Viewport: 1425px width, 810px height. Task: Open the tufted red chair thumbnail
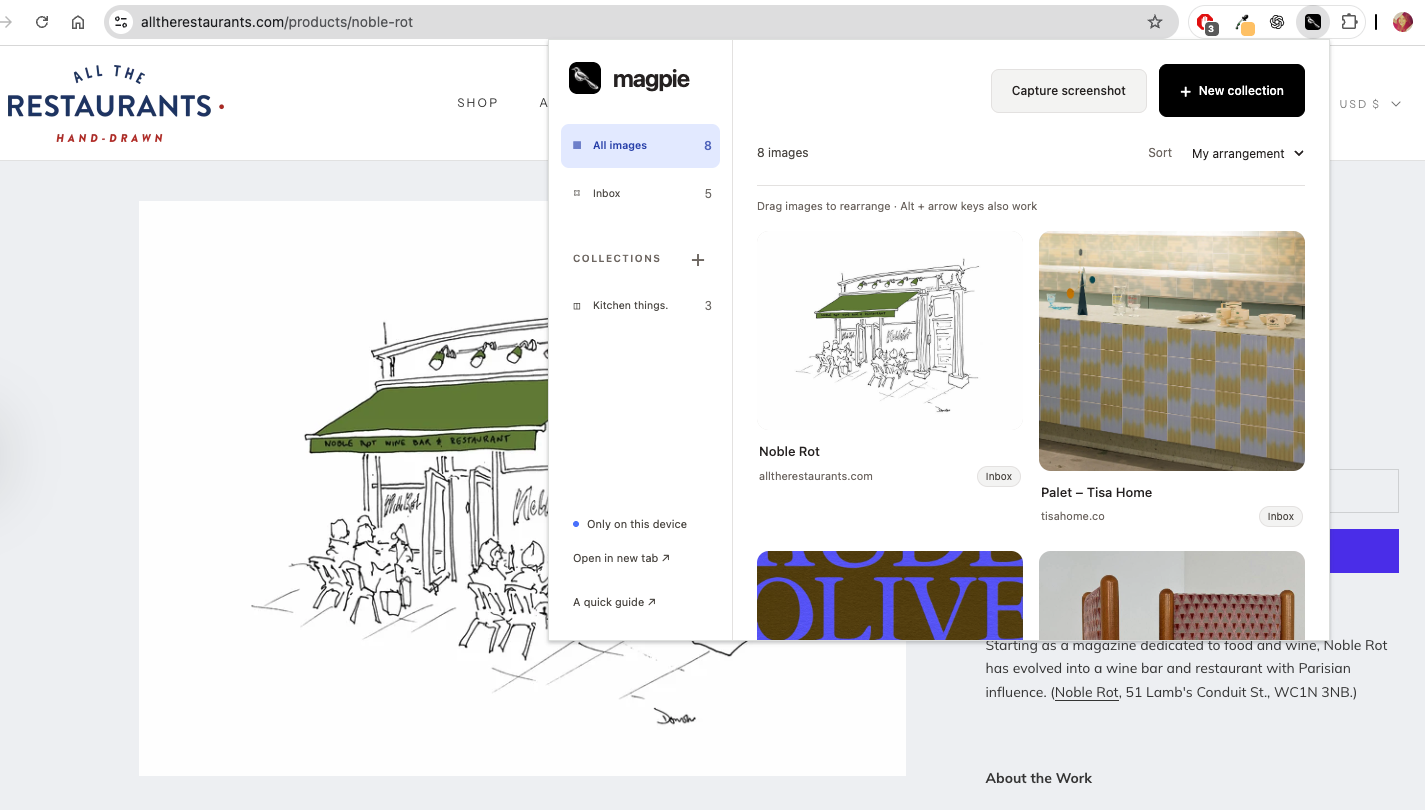[1172, 595]
